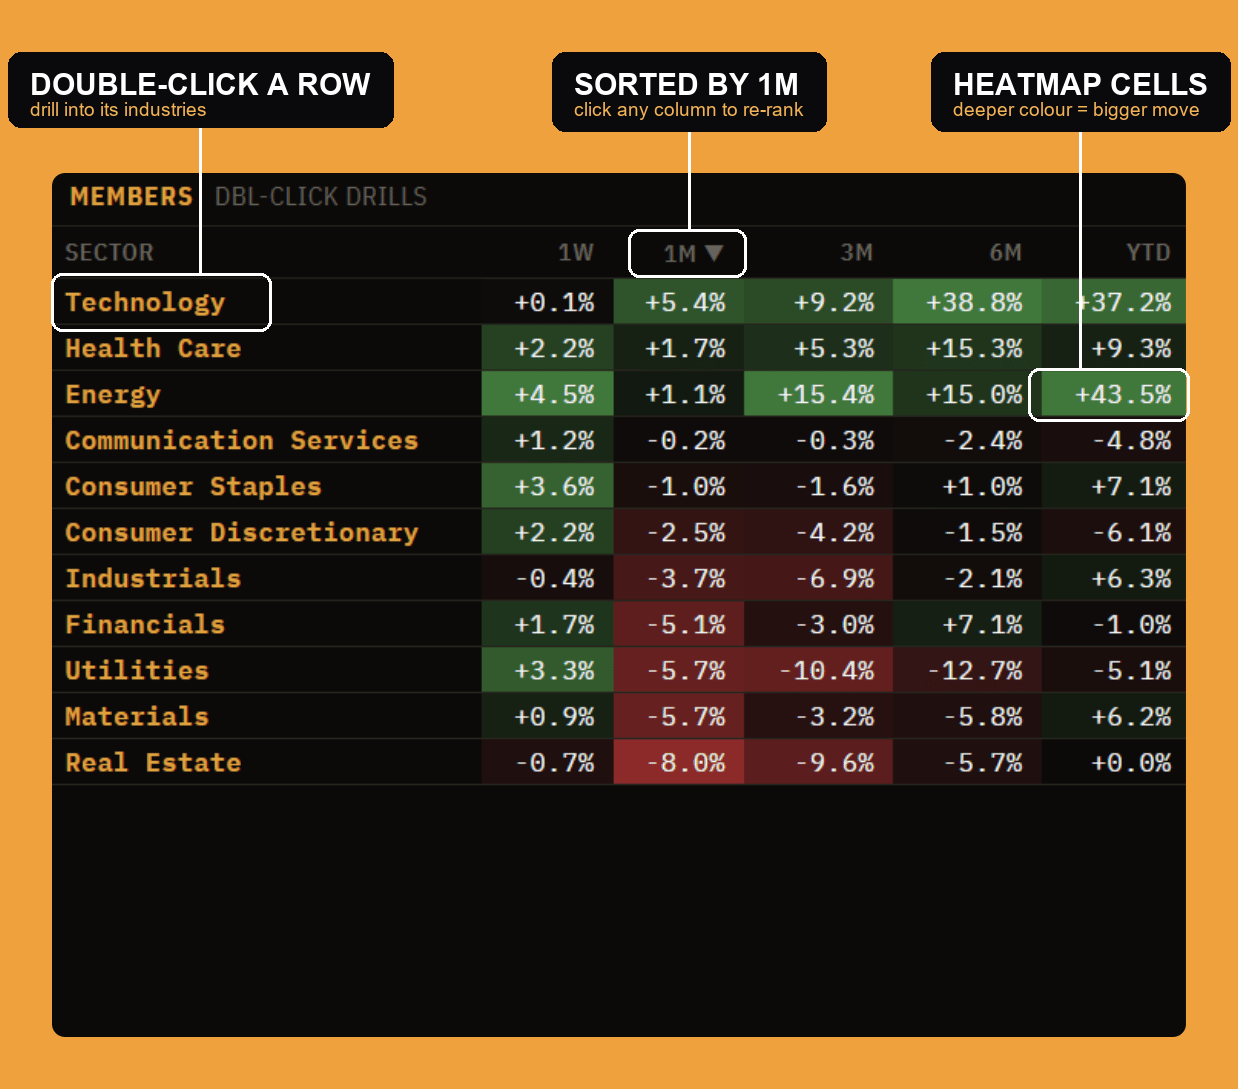Click Energy's 6M cell +15.0%

[967, 394]
